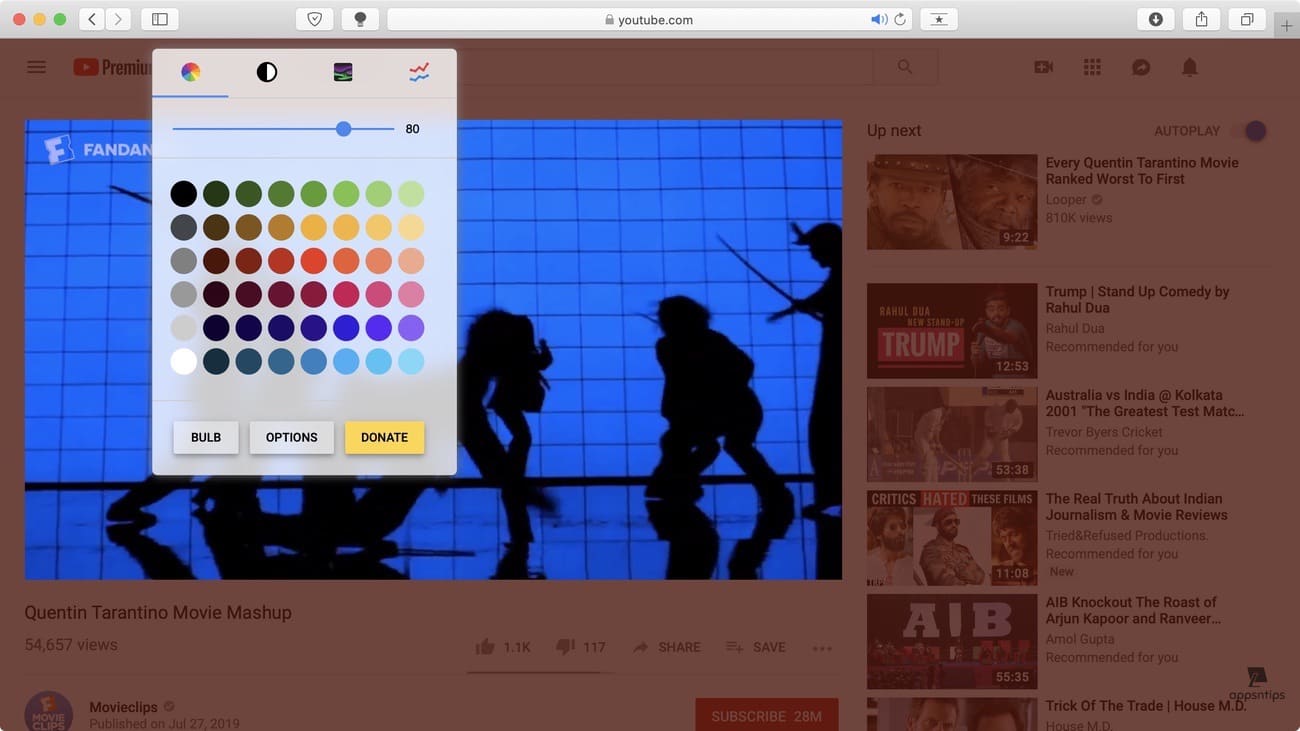Open the OPTIONS button
This screenshot has width=1300, height=731.
(292, 437)
